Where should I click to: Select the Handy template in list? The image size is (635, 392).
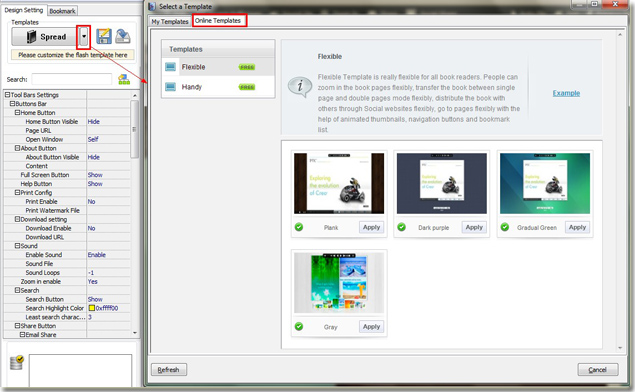click(x=218, y=87)
